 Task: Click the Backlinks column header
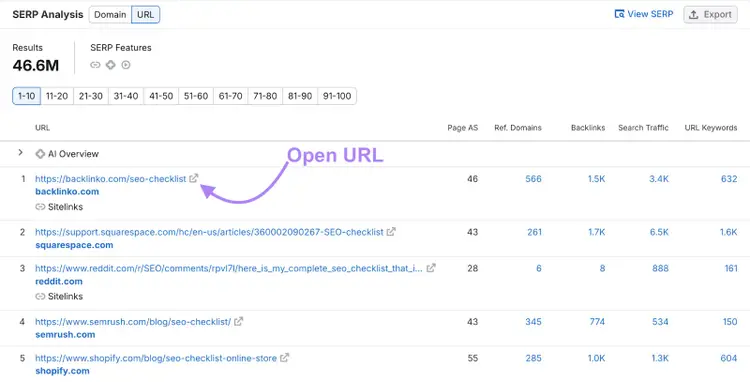[x=588, y=128]
